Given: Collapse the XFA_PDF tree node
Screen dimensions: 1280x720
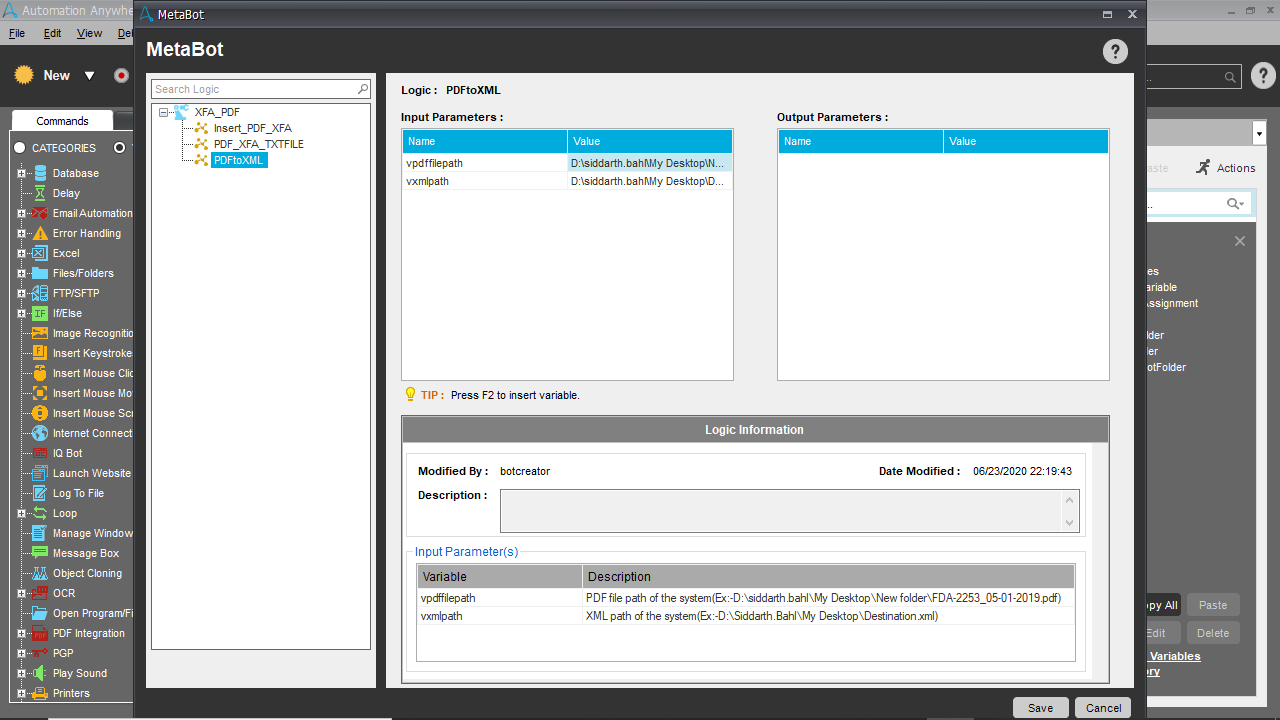Looking at the screenshot, I should point(163,112).
